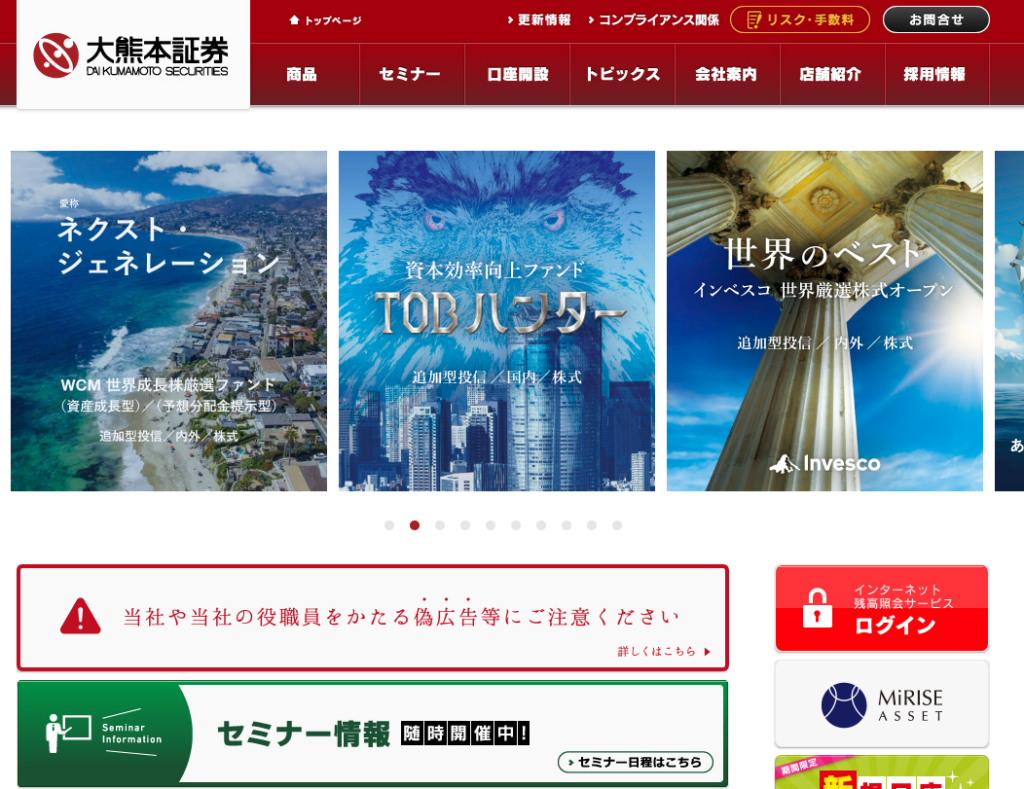Select the eighth carousel dot
Viewport: 1024px width, 789px height.
pos(566,525)
